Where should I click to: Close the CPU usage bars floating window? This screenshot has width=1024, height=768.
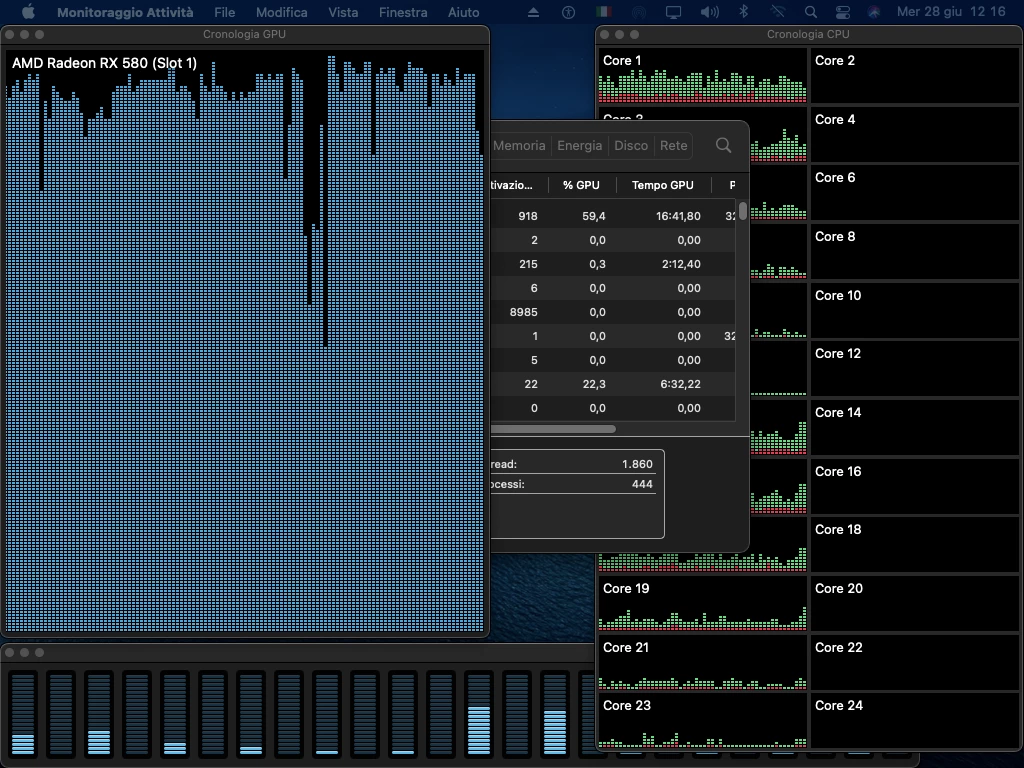[x=10, y=652]
